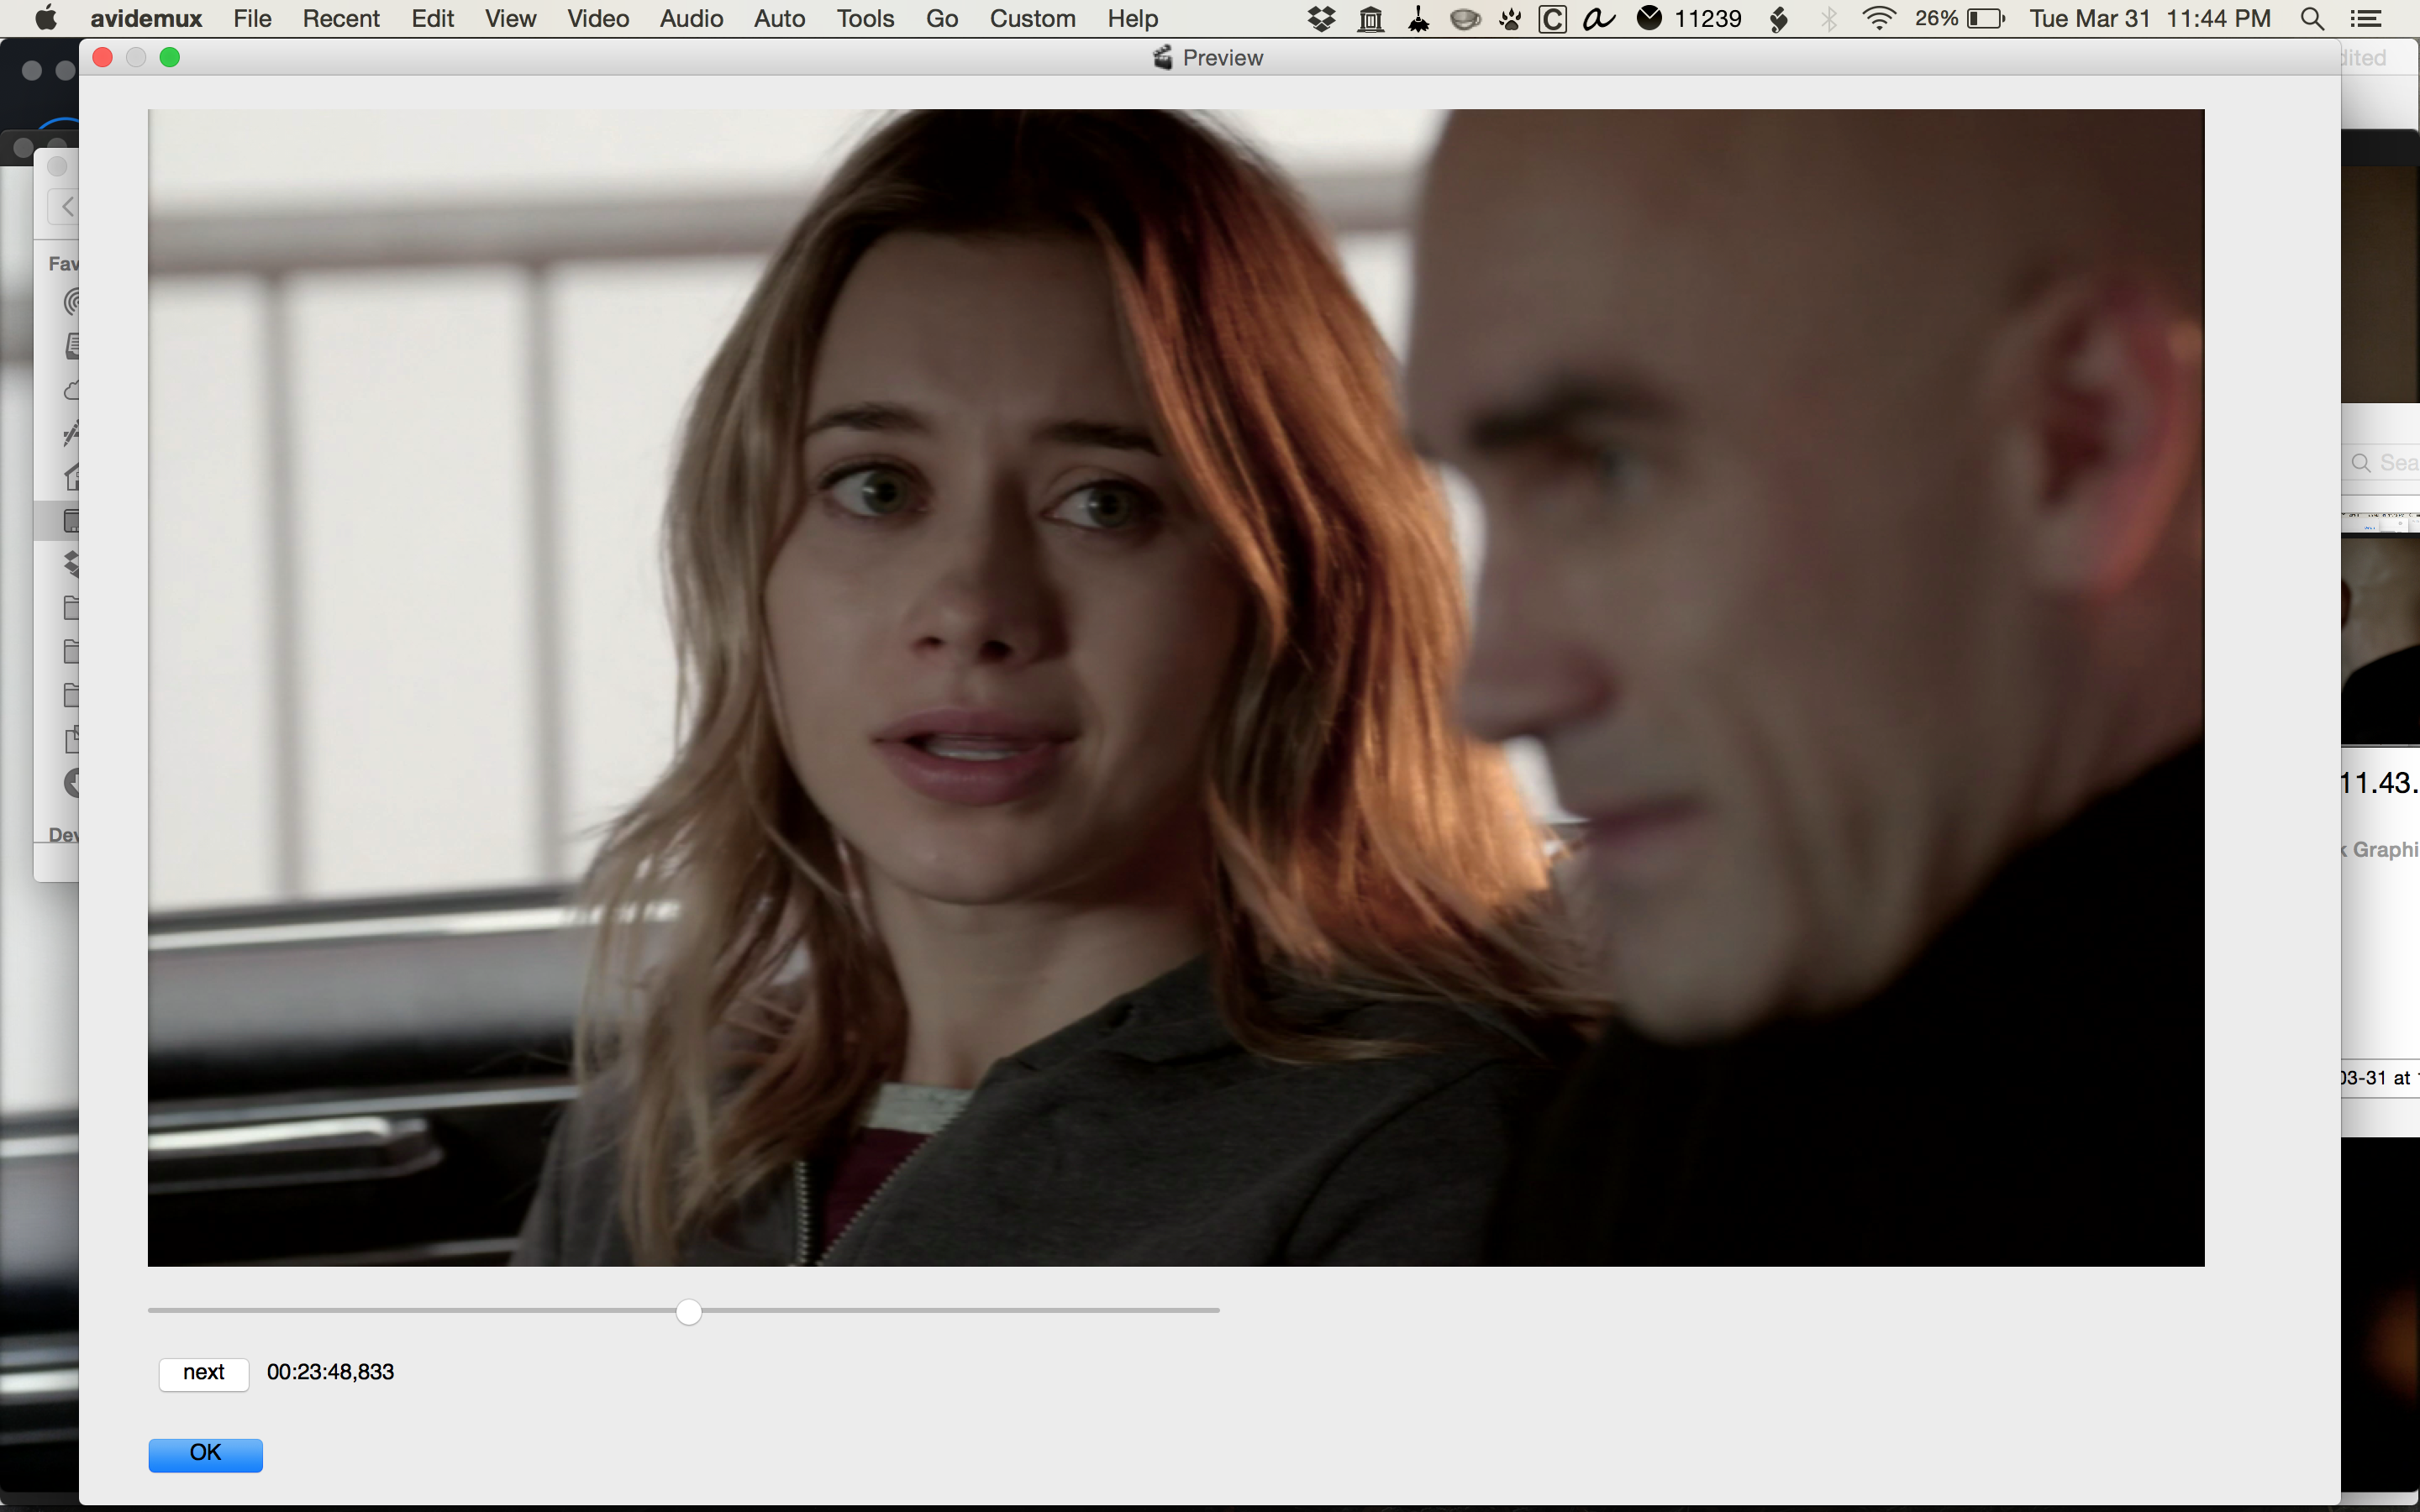Click the Dropbox item in Finder sidebar
2420x1512 pixels.
click(x=72, y=564)
